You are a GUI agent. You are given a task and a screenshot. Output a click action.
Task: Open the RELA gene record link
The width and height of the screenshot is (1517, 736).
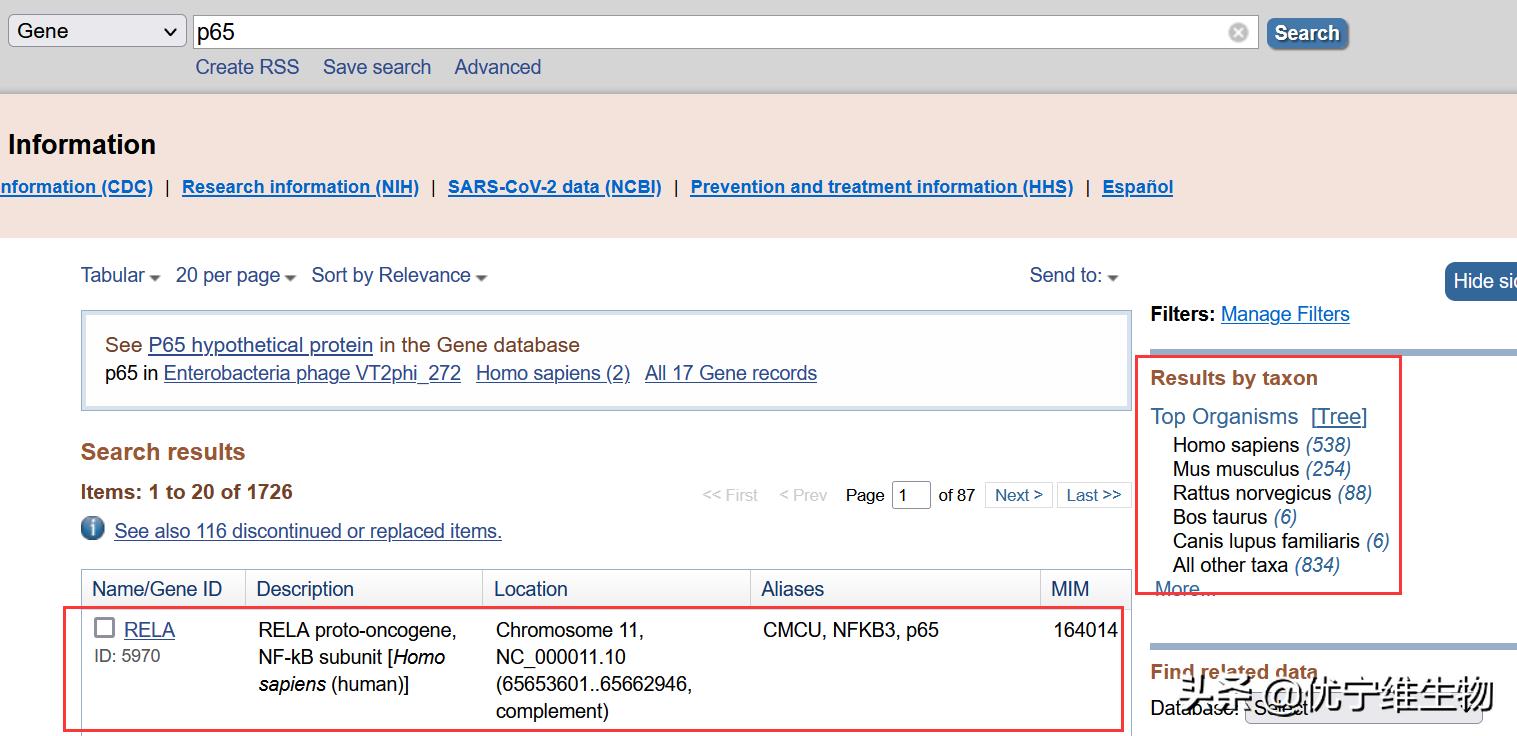point(149,630)
